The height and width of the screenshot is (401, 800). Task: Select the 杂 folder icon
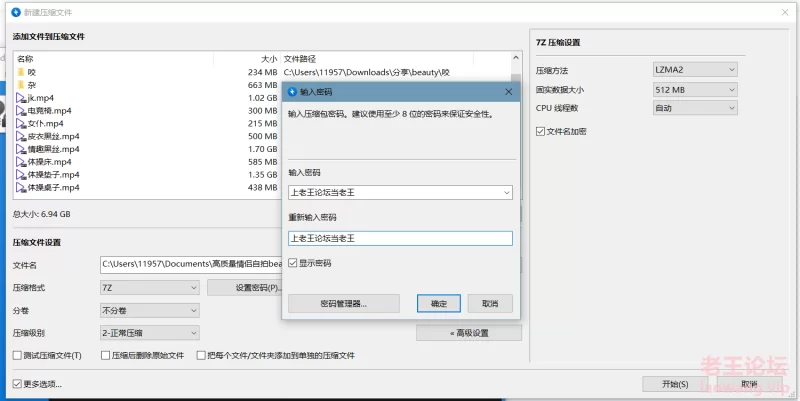point(20,85)
